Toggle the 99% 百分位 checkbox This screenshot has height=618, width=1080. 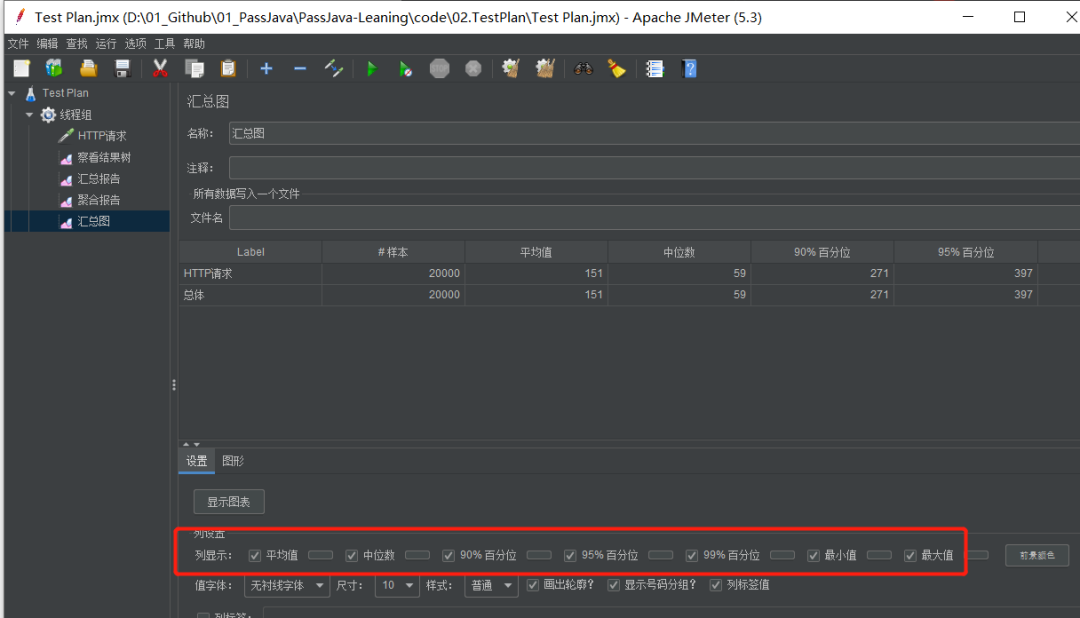tap(692, 555)
